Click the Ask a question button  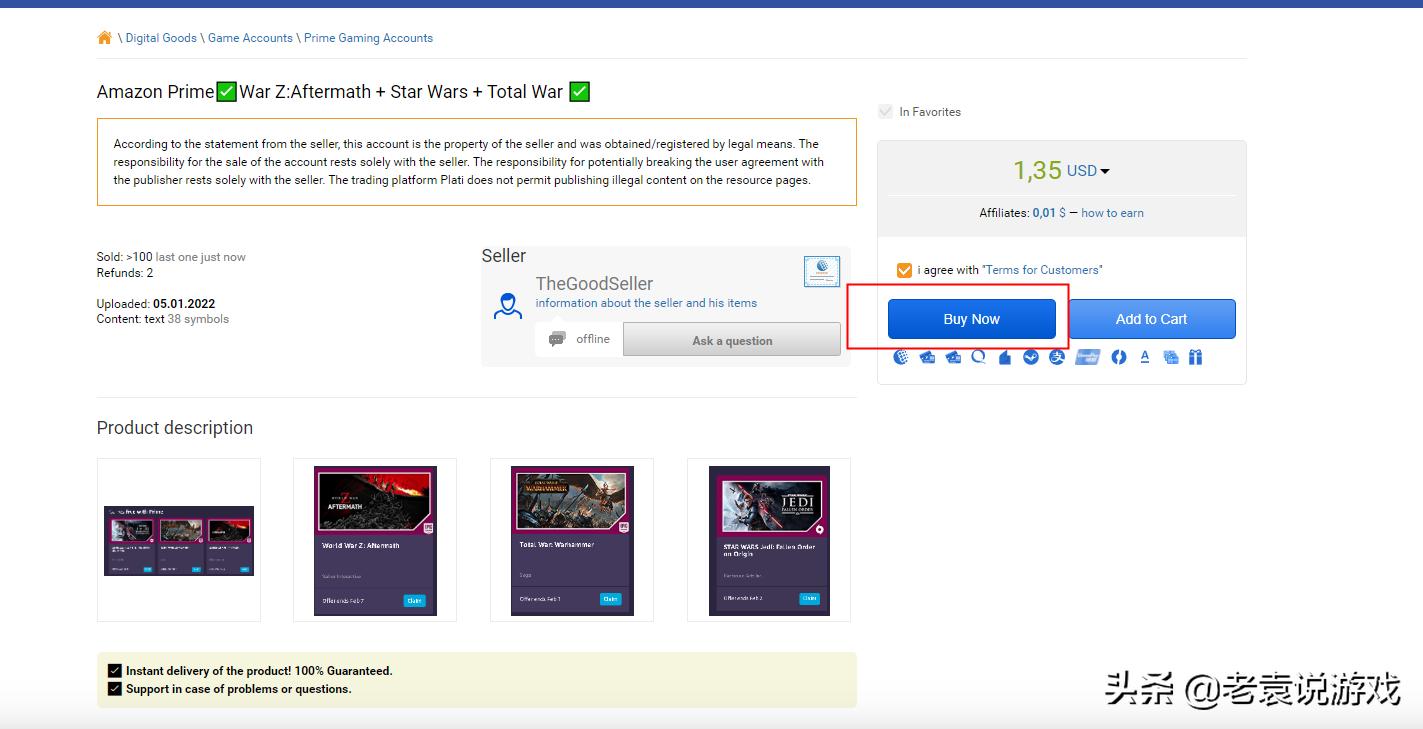tap(732, 340)
